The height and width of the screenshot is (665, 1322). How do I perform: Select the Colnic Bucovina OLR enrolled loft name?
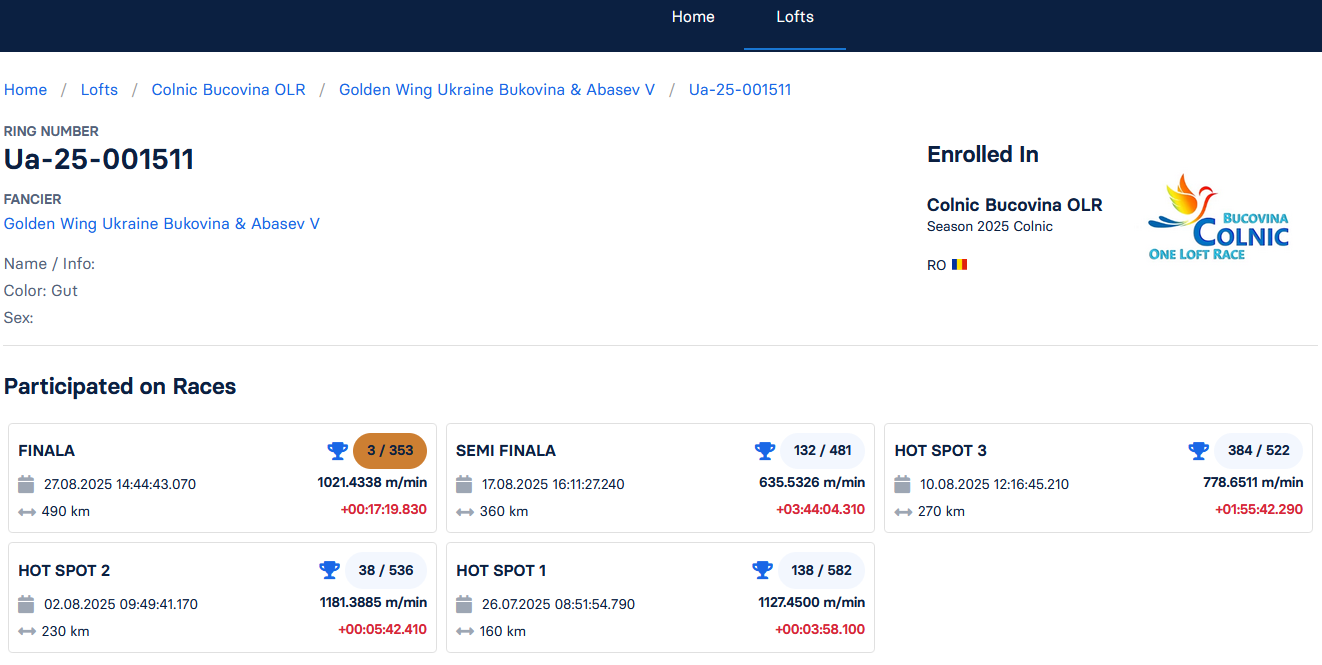(x=1014, y=205)
